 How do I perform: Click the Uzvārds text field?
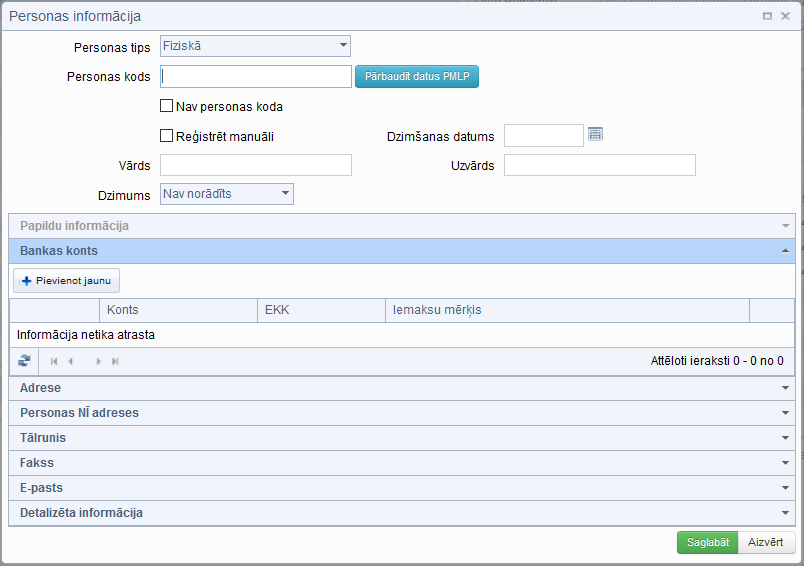point(599,165)
